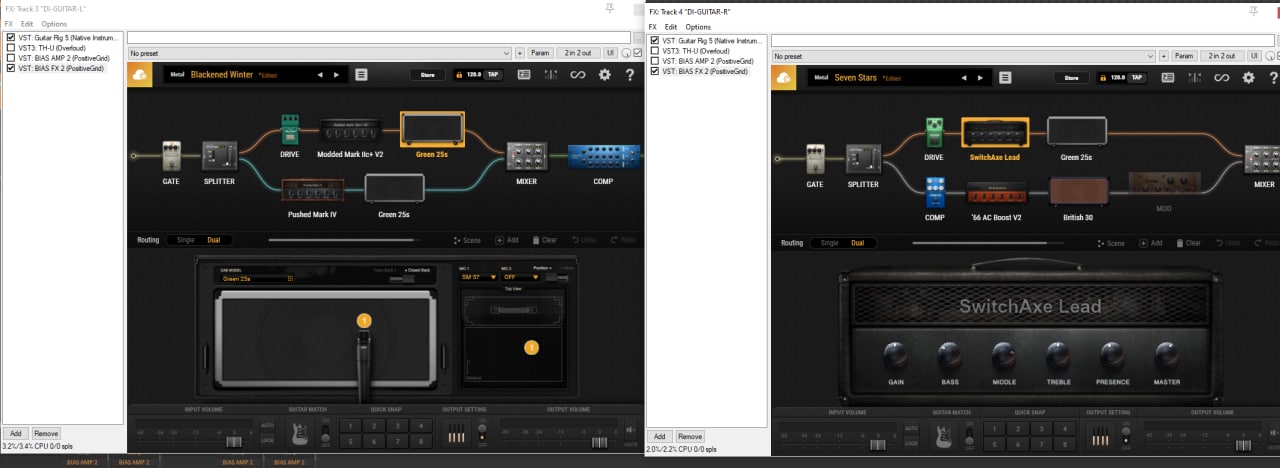
Task: Click 2 in 2 out button in Track 4 window
Action: coord(1222,56)
